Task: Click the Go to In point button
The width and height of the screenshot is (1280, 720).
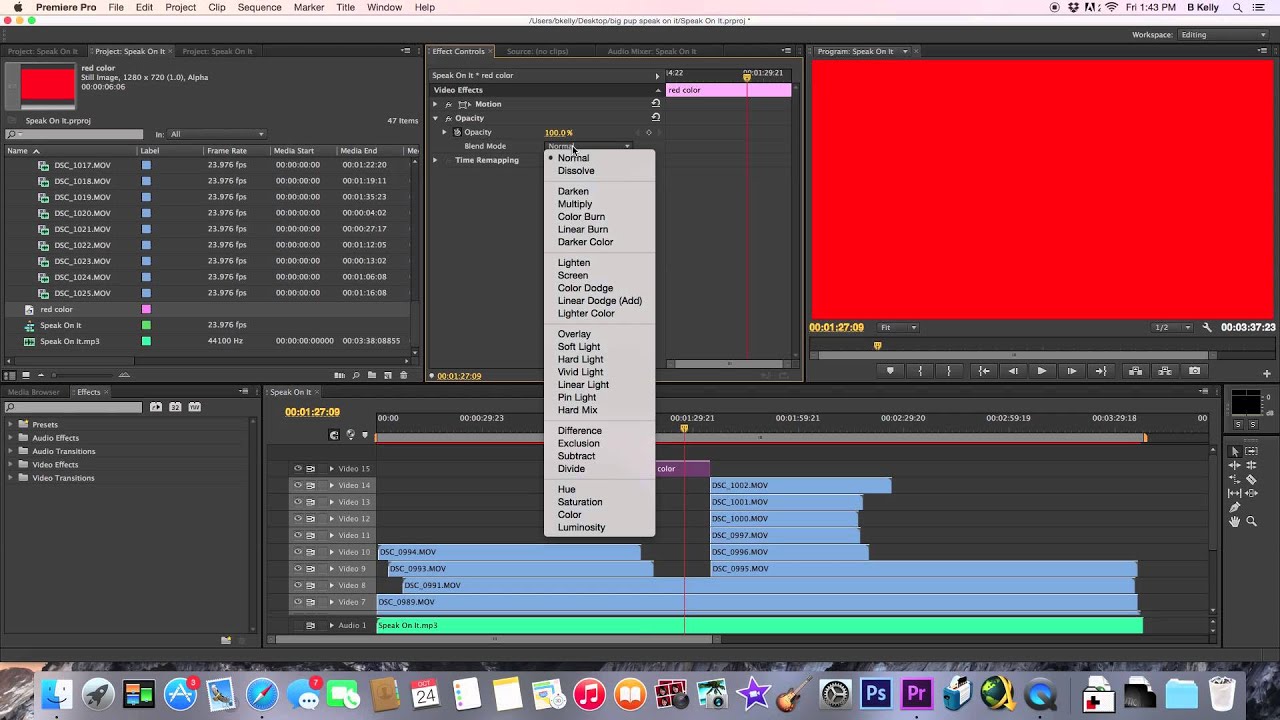Action: tap(984, 371)
